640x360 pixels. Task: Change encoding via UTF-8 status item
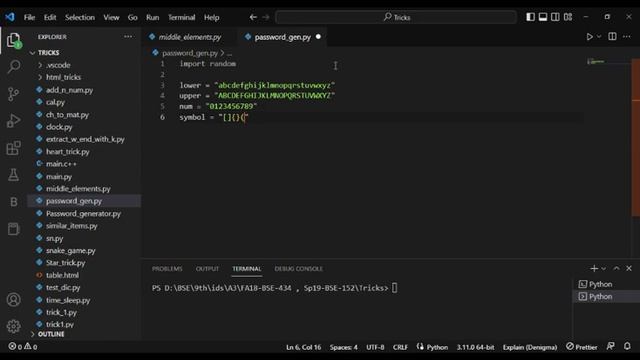point(375,347)
